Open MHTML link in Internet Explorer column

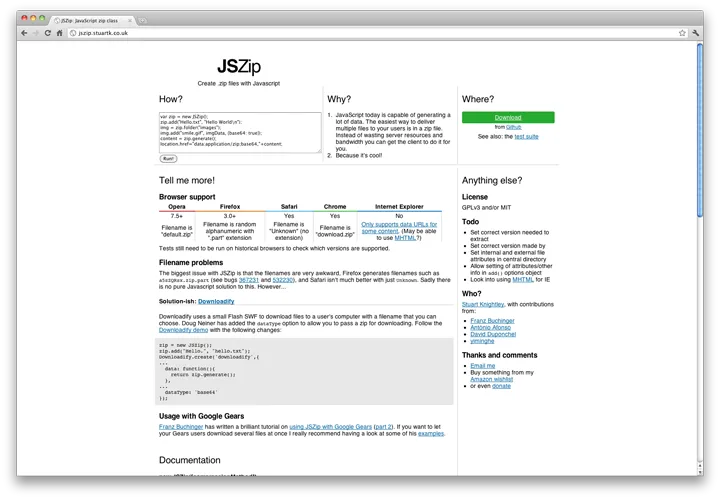tap(405, 238)
